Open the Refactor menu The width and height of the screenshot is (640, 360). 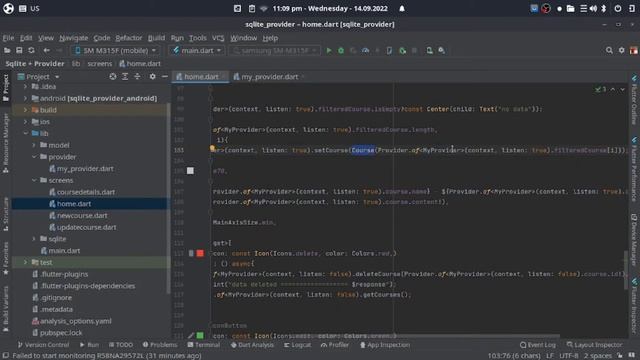pyautogui.click(x=129, y=38)
